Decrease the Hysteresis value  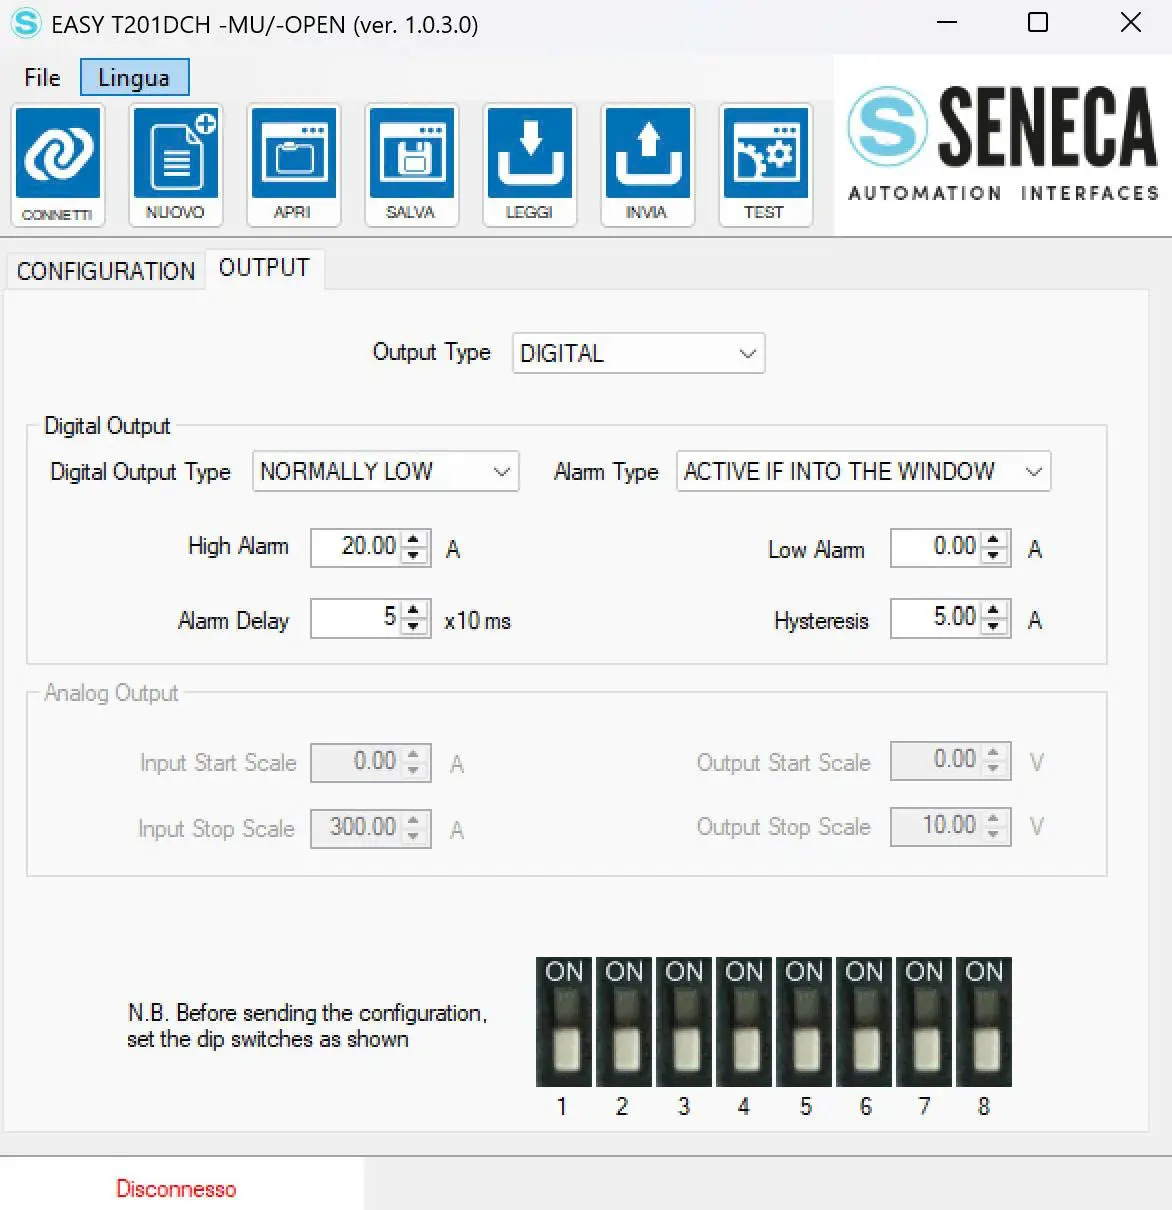point(993,626)
